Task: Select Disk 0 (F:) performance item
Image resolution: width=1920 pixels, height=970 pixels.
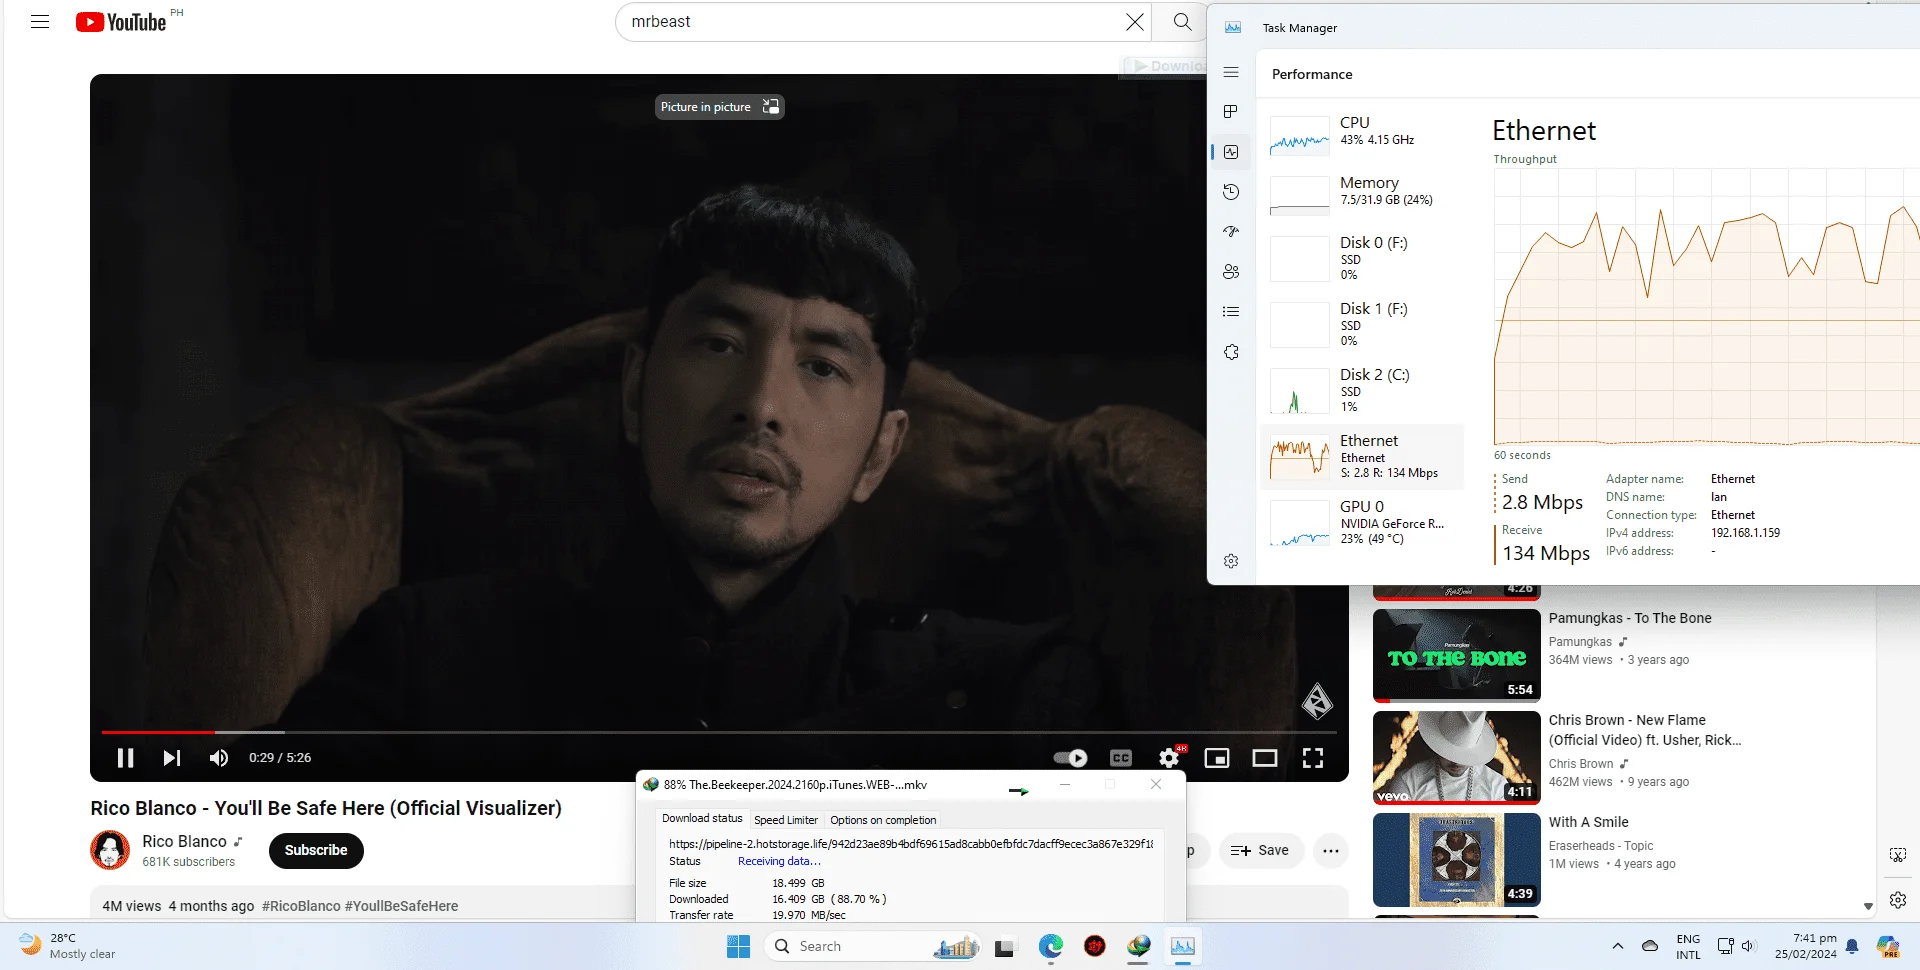Action: [1362, 258]
